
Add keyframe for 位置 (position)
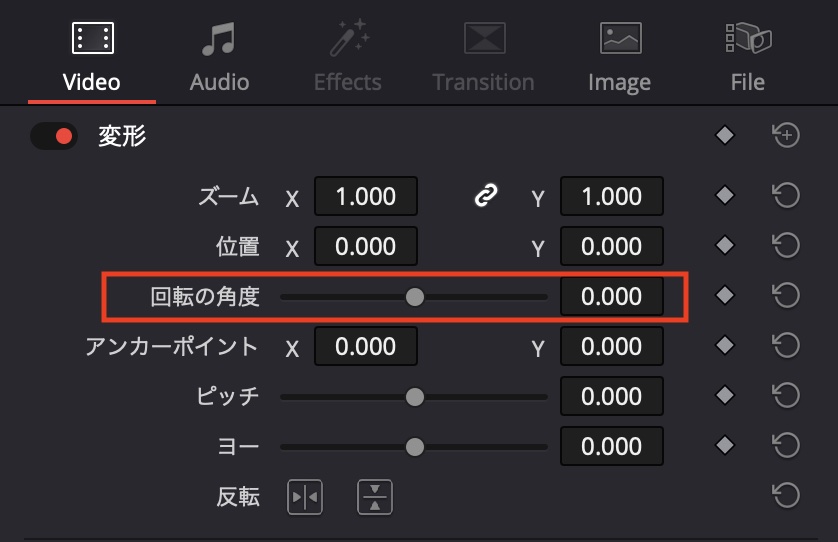tap(726, 246)
